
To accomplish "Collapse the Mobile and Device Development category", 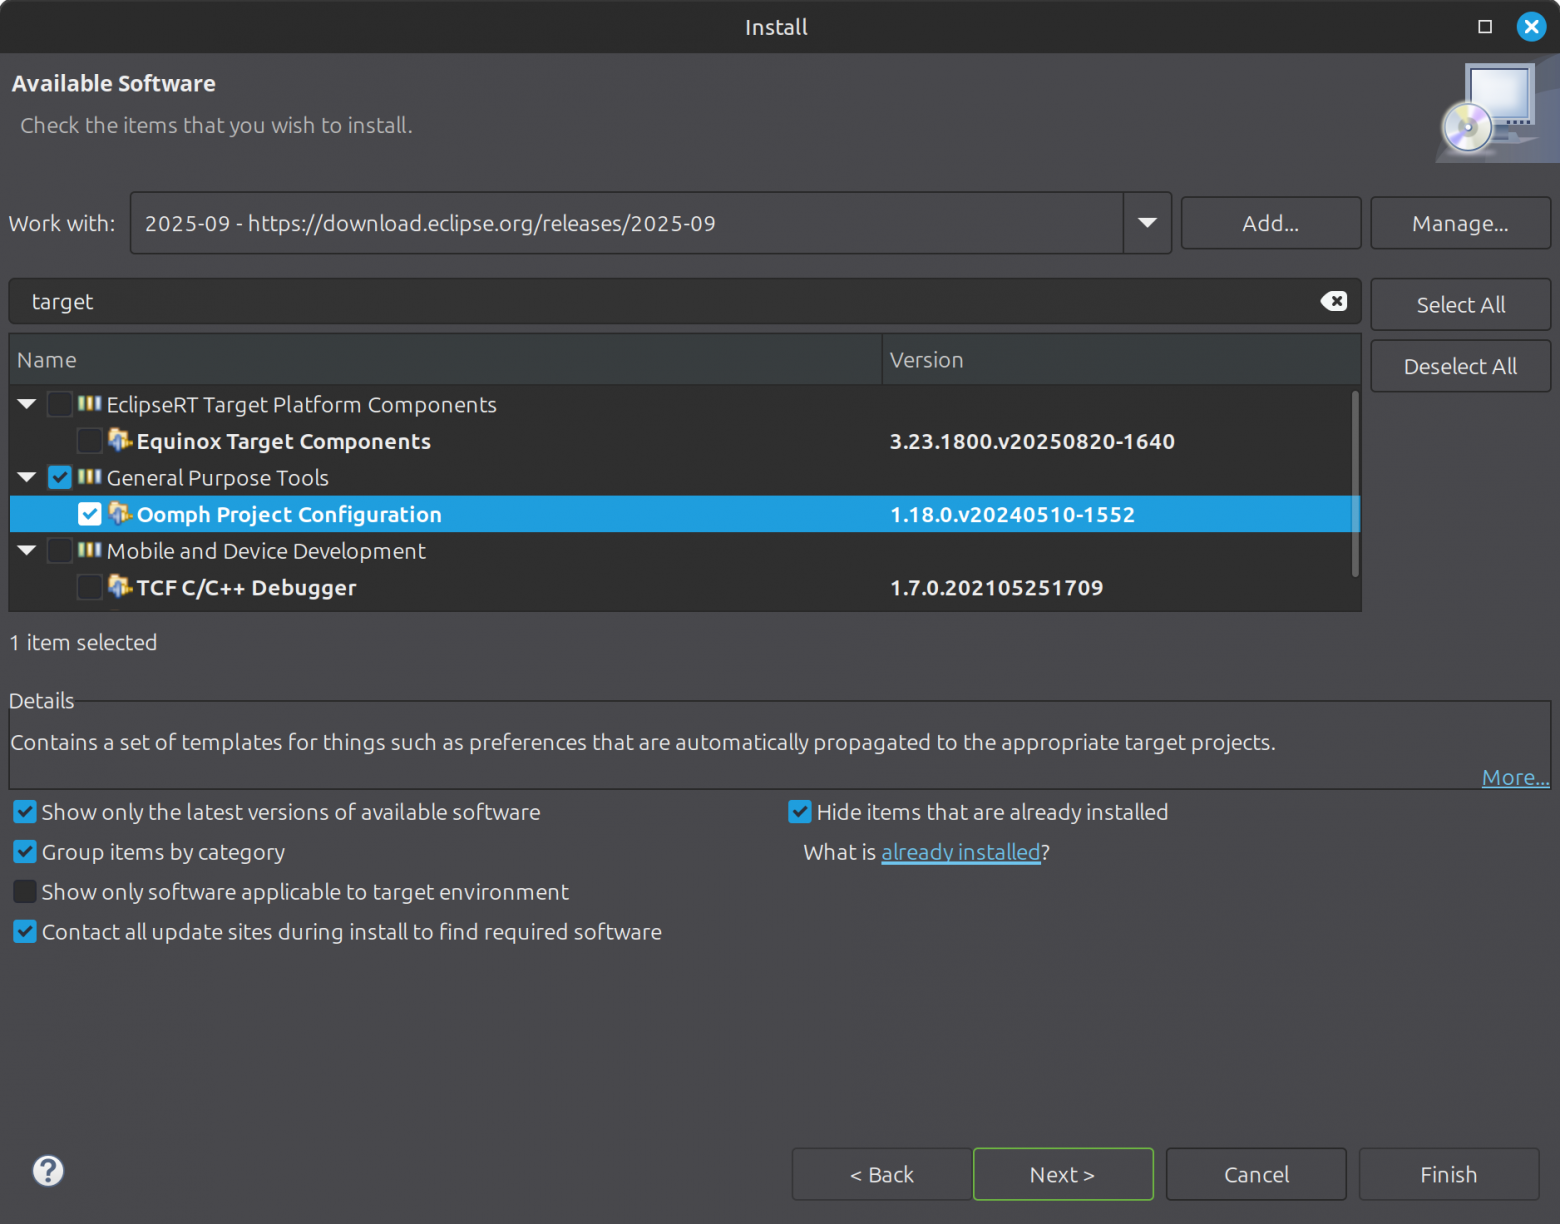I will point(27,550).
